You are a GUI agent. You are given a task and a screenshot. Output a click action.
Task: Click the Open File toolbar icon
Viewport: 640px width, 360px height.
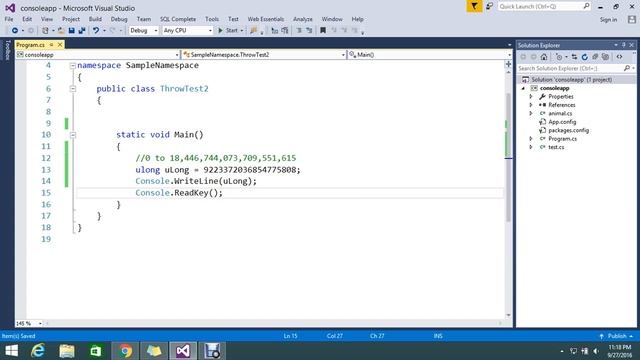61,31
